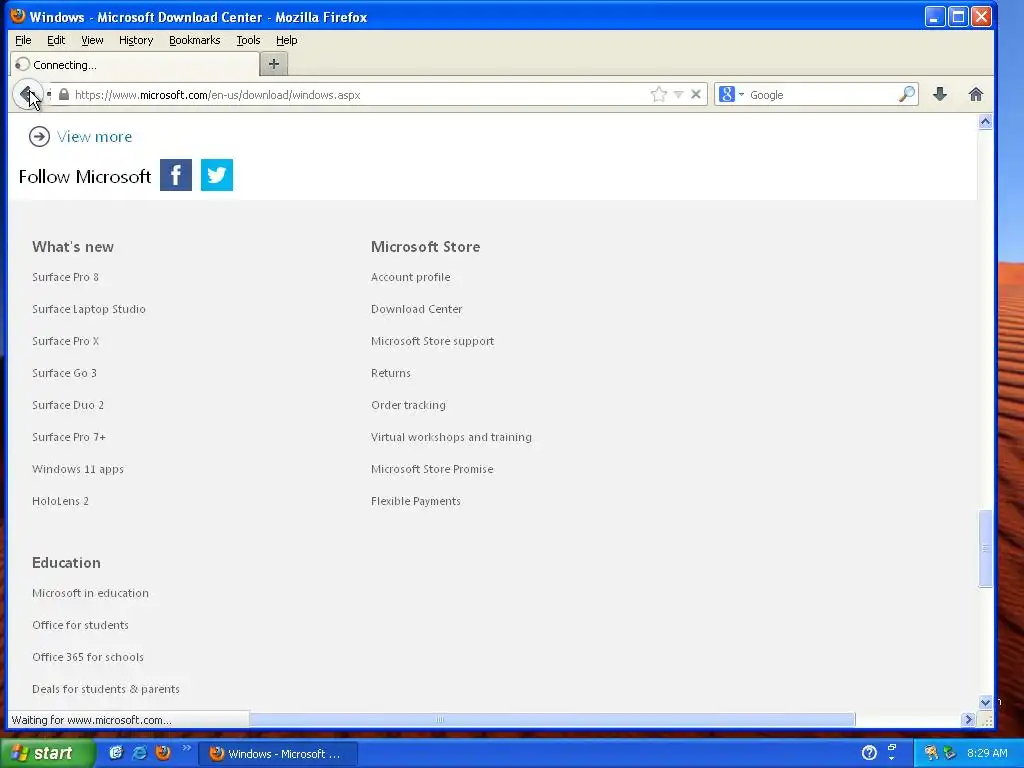Open Microsoft's Twitter icon
This screenshot has width=1024, height=768.
217,175
